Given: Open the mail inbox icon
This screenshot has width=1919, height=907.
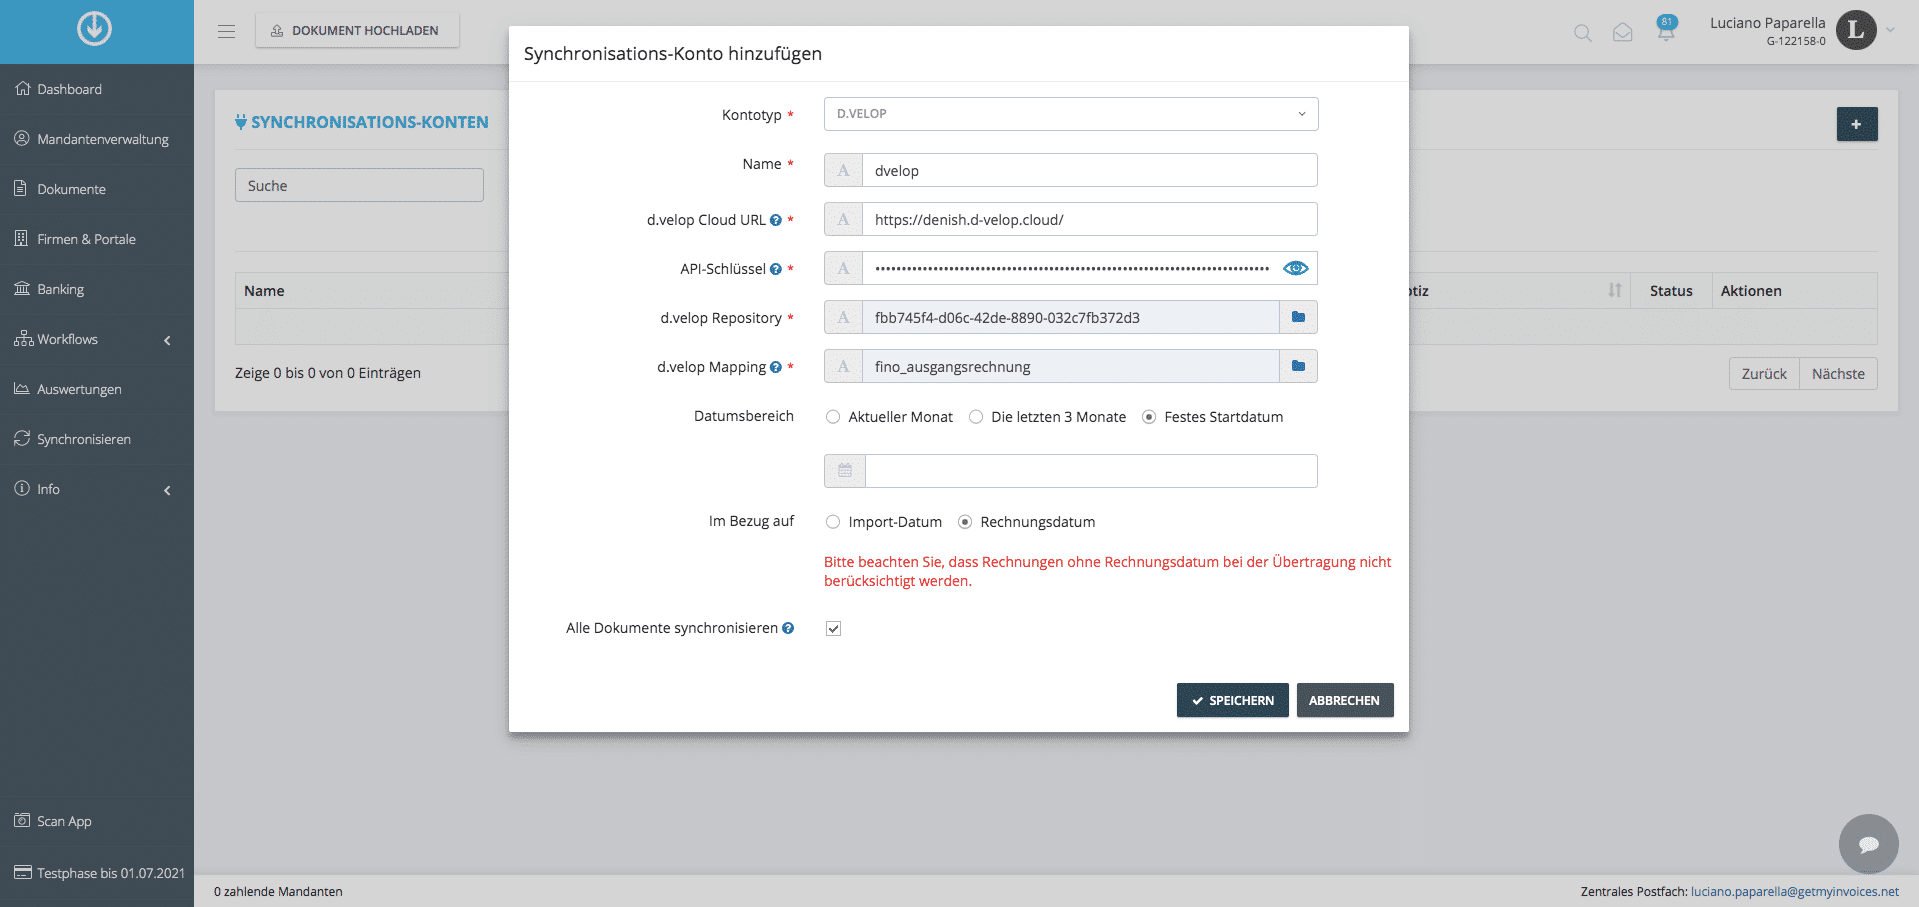Looking at the screenshot, I should point(1622,33).
